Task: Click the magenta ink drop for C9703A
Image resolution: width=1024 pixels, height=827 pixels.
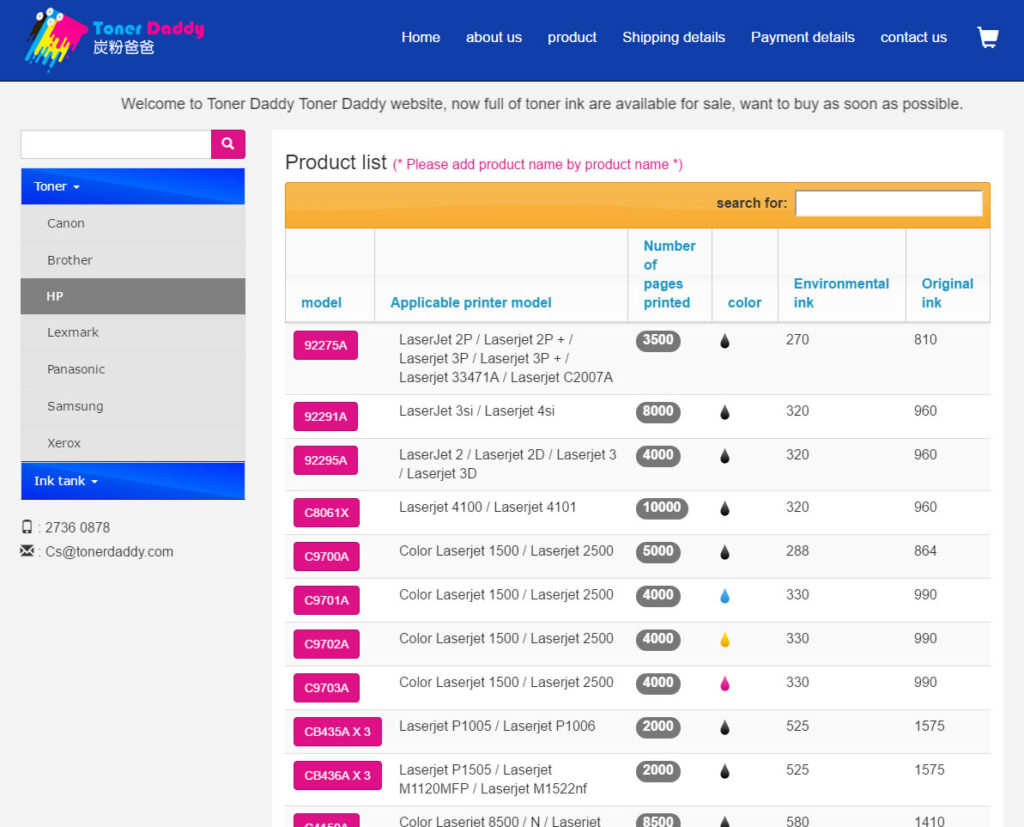Action: pos(725,684)
